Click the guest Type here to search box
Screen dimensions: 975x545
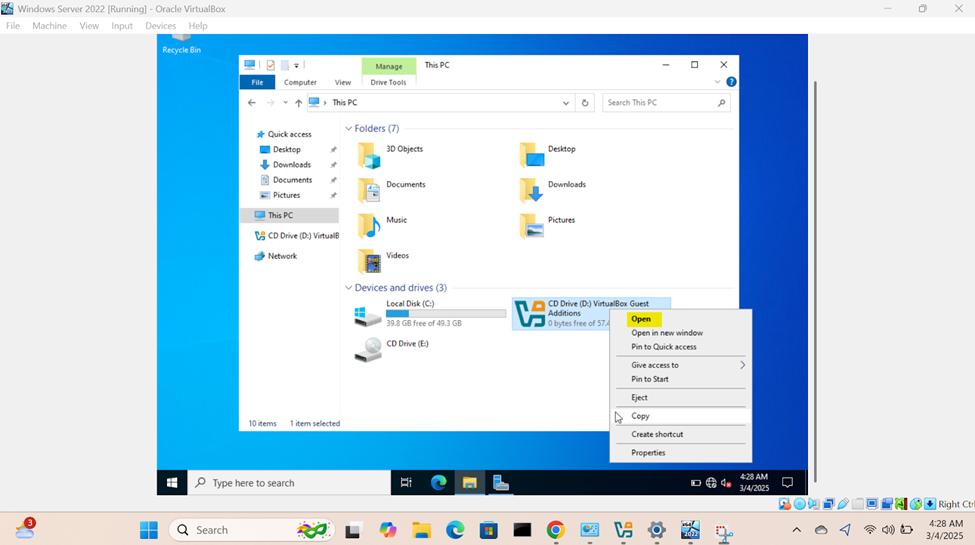pos(289,483)
